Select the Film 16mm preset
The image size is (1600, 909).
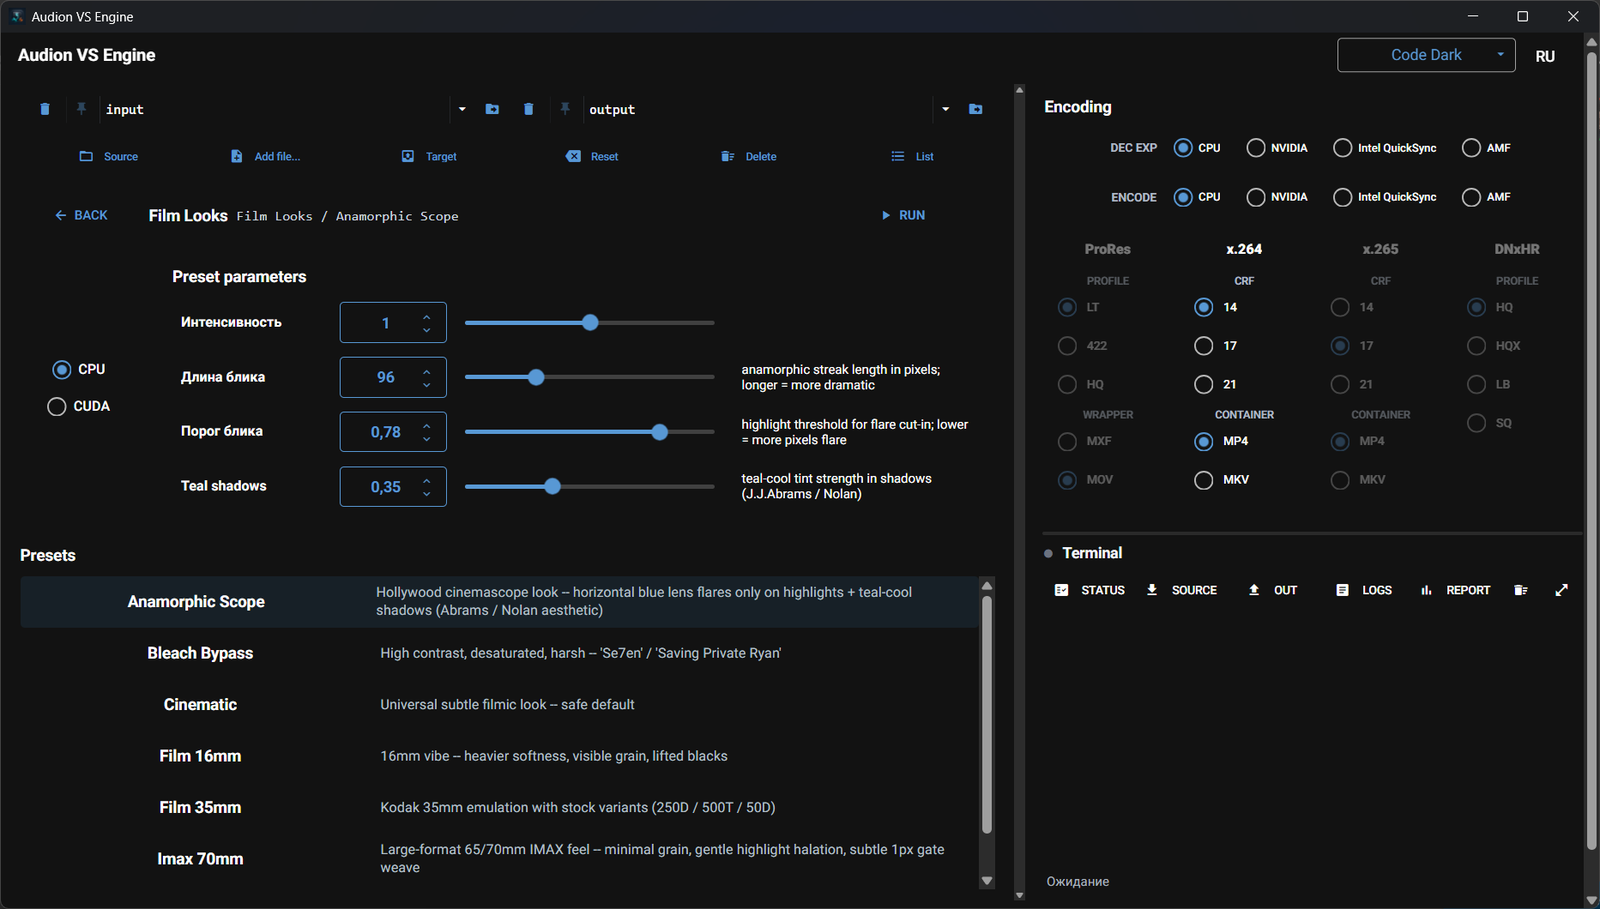tap(499, 756)
